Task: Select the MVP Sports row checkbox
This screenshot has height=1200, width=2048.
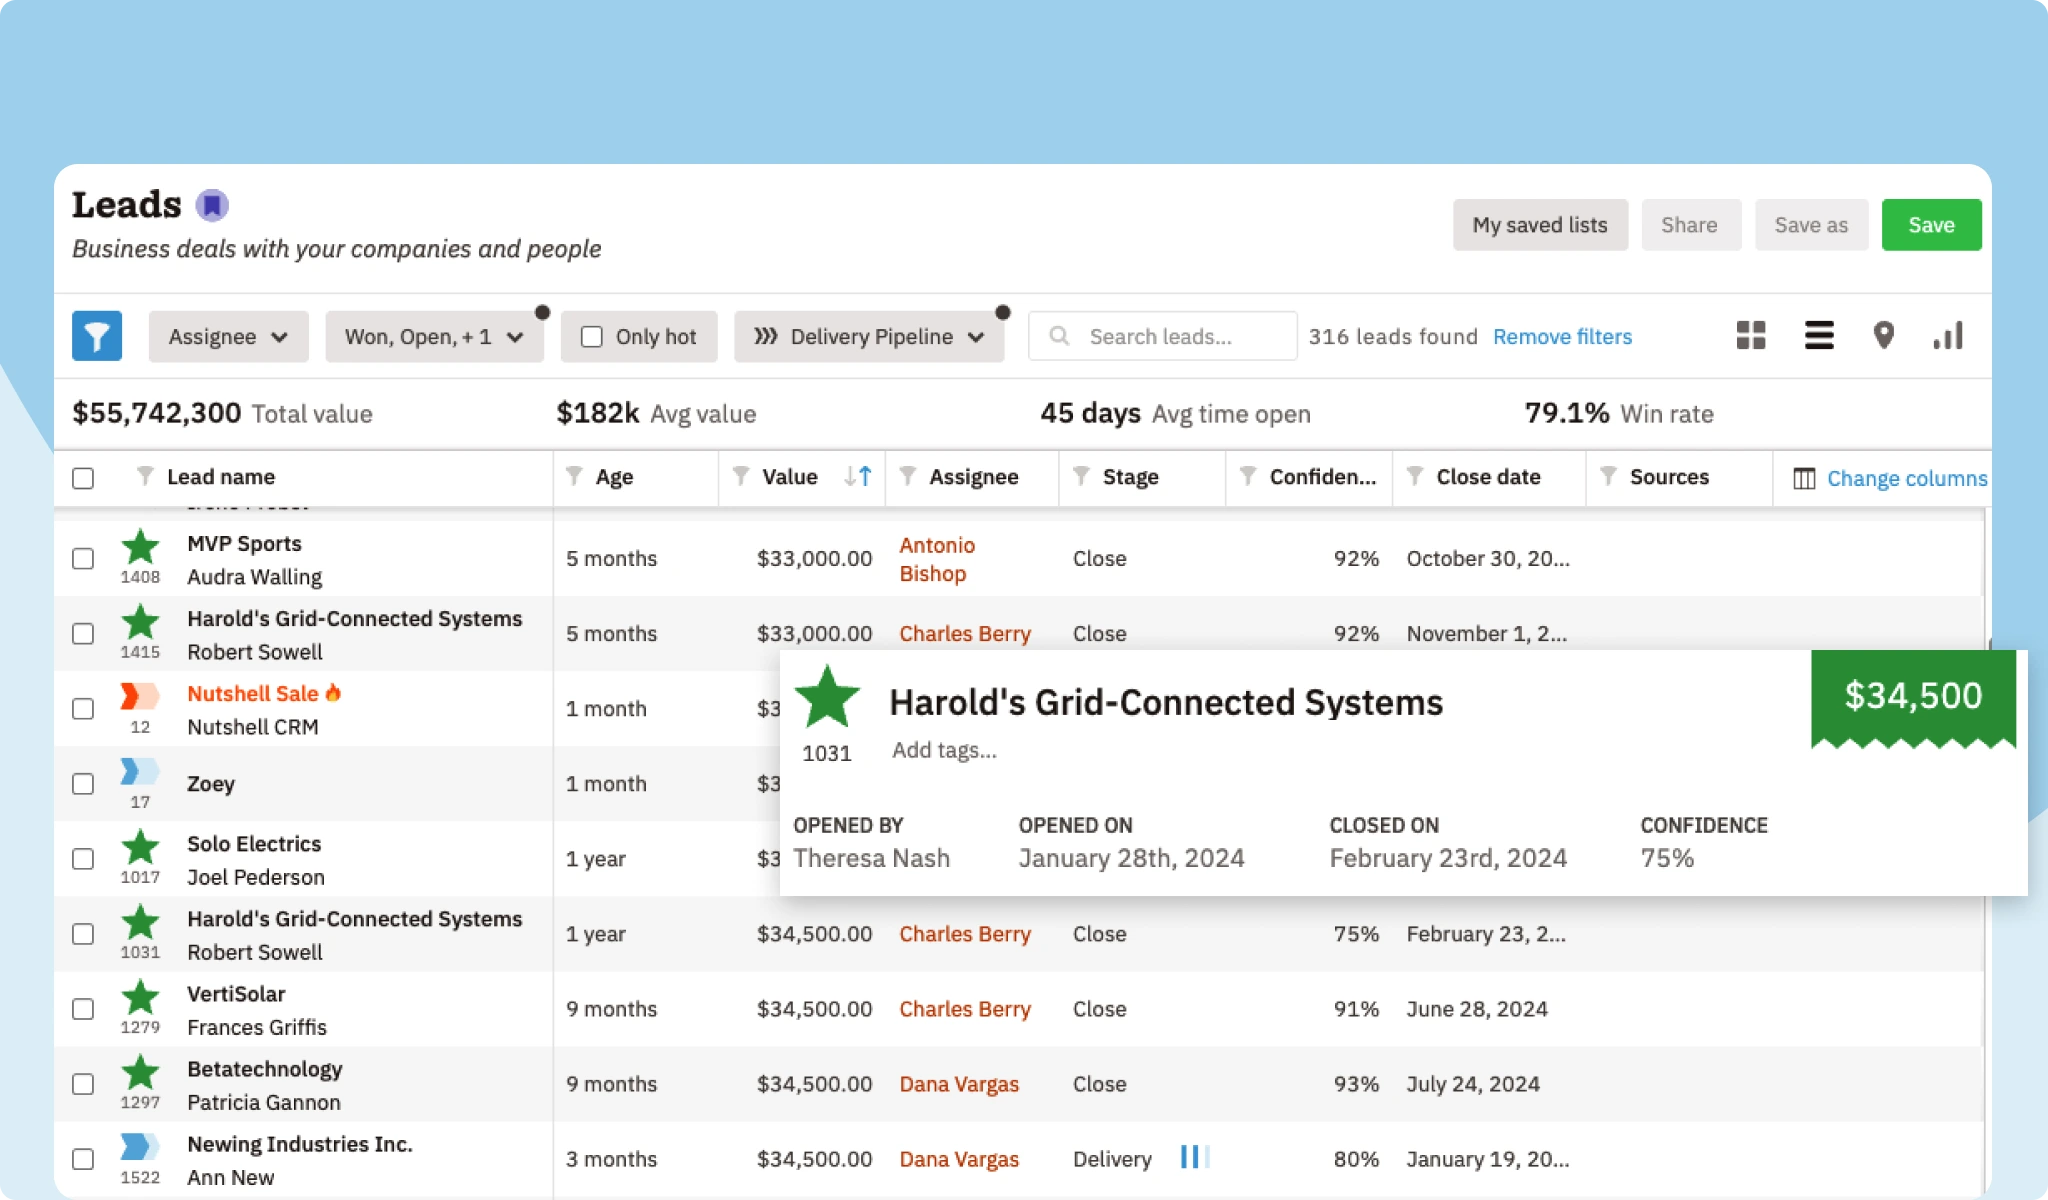Action: tap(83, 559)
